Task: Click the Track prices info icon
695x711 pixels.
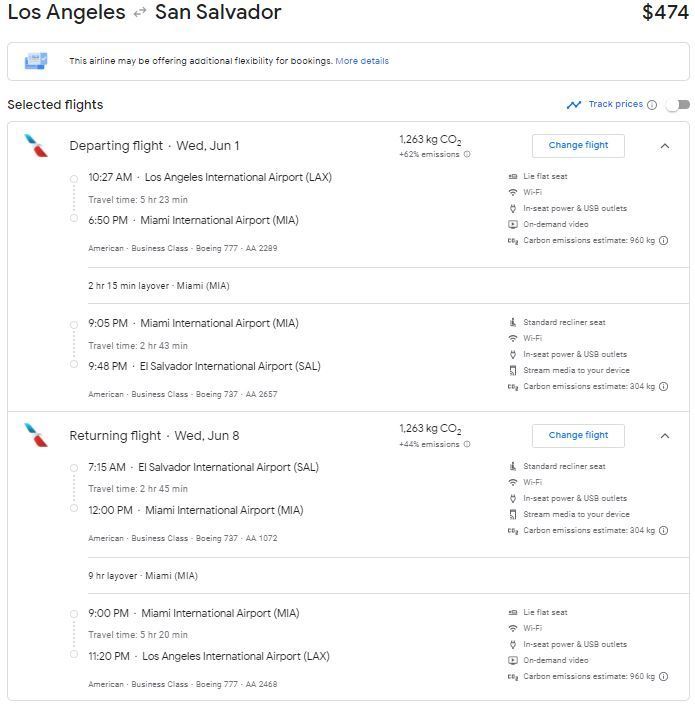Action: coord(652,105)
